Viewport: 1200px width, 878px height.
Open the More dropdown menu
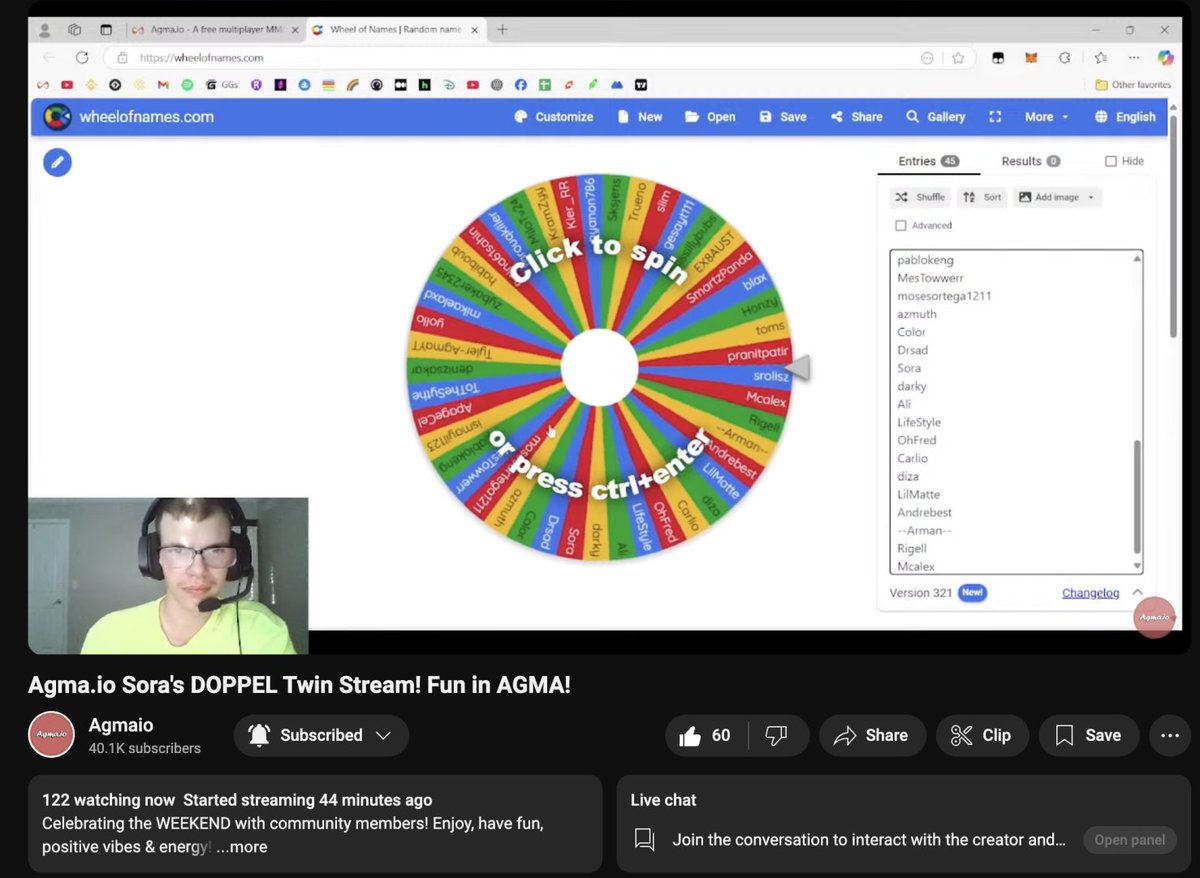click(1047, 117)
